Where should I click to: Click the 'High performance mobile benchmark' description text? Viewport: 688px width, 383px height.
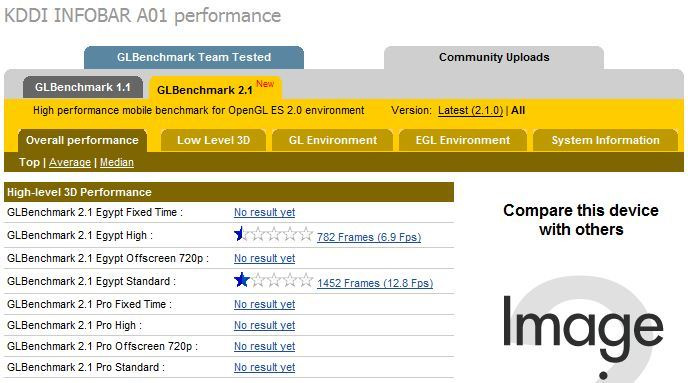click(x=198, y=111)
